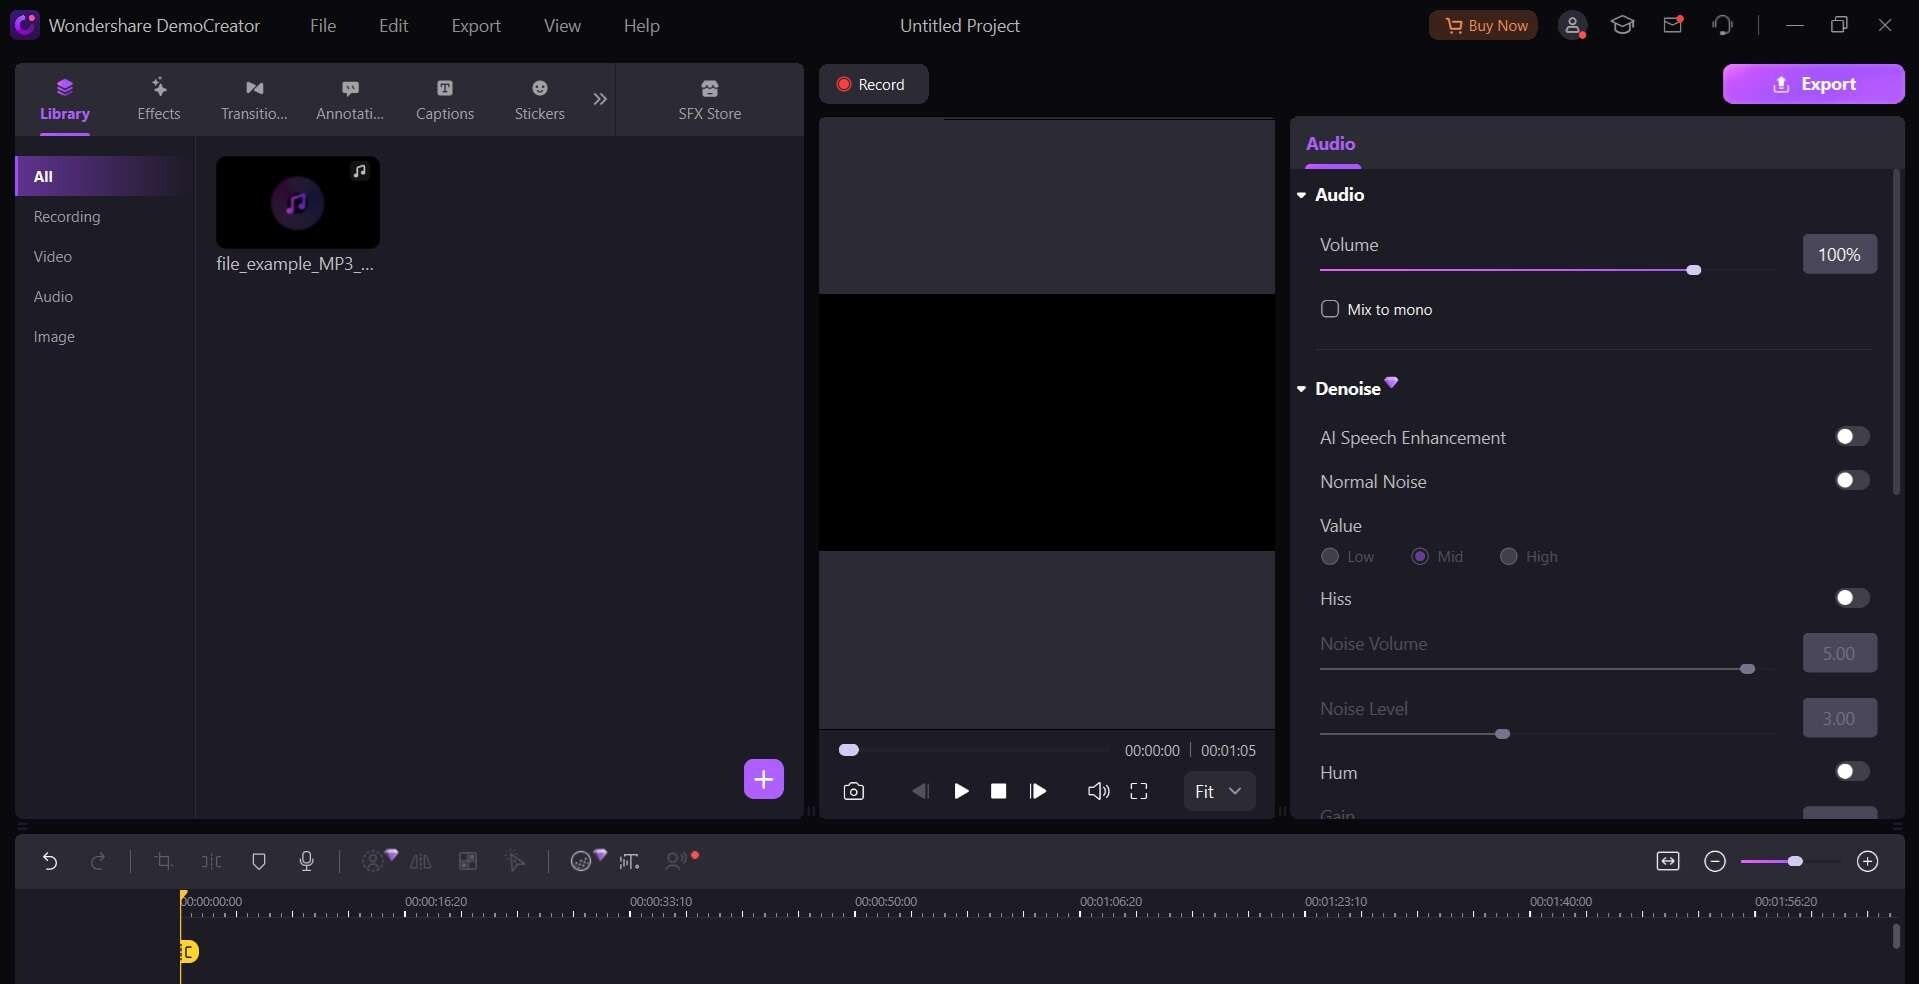This screenshot has width=1919, height=984.
Task: Toggle the Hum removal switch
Action: click(x=1852, y=772)
